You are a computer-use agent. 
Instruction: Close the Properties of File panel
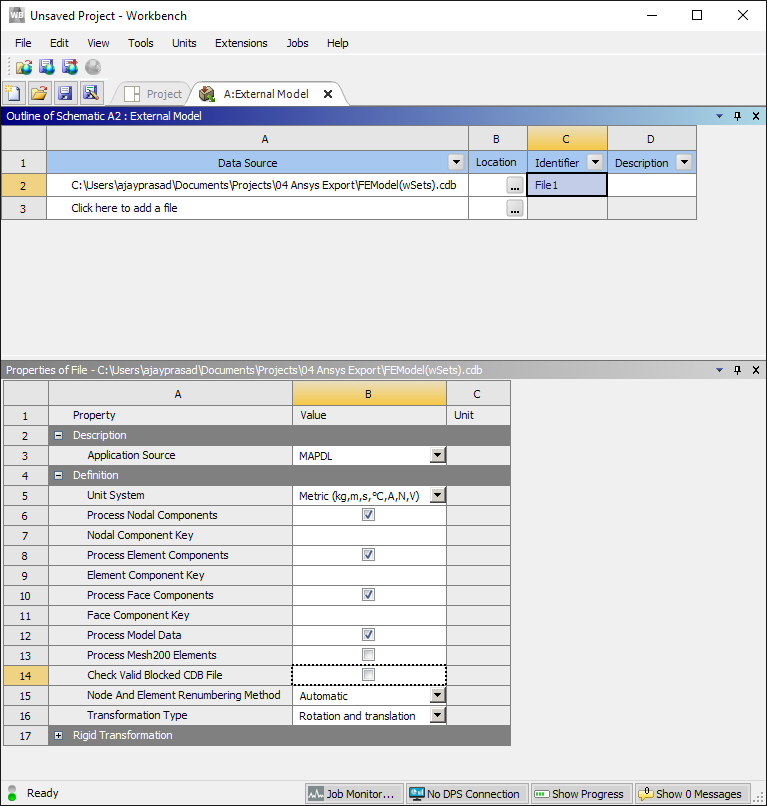pos(756,370)
